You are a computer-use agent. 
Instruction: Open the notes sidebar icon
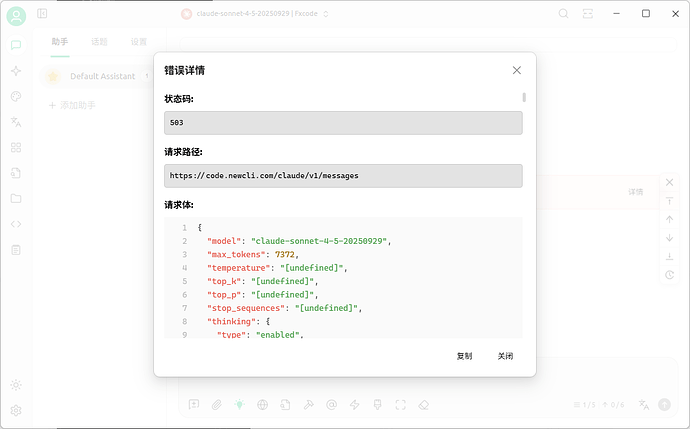(x=16, y=250)
